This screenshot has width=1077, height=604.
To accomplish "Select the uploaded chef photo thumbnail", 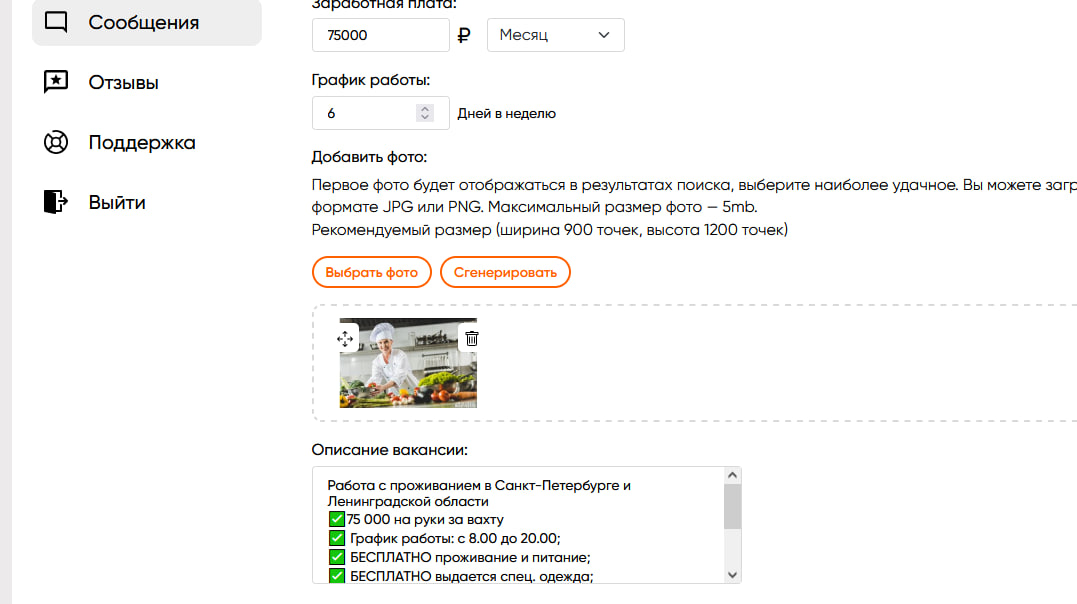I will 408,363.
